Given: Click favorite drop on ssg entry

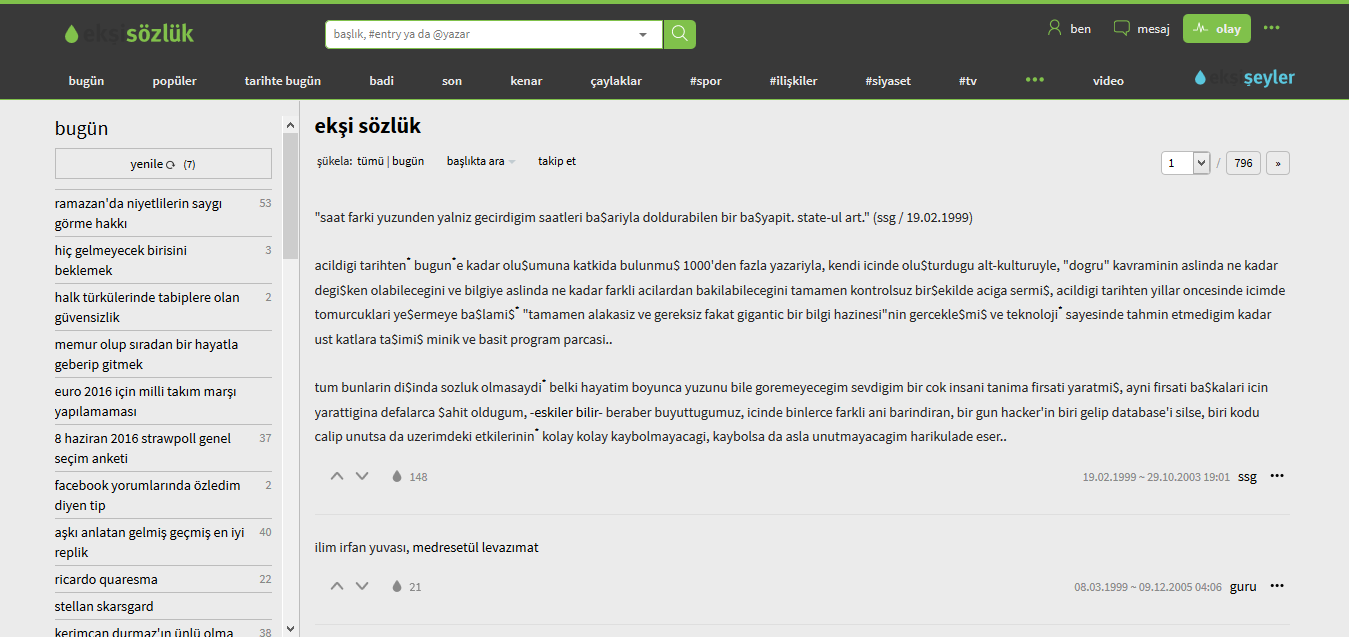Looking at the screenshot, I should point(397,476).
